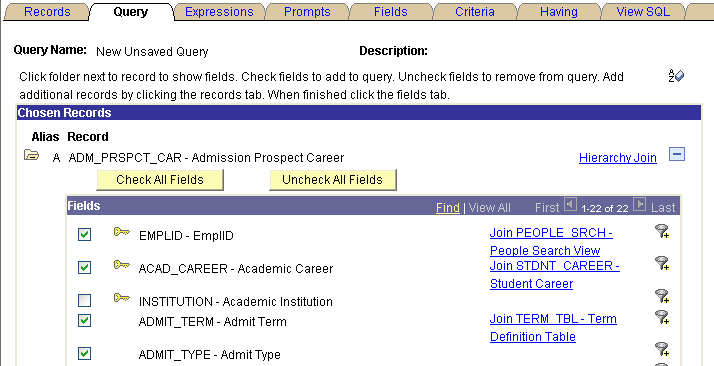Add criteria using ADMIT_TYPE filter icon
The height and width of the screenshot is (366, 714).
pyautogui.click(x=662, y=349)
